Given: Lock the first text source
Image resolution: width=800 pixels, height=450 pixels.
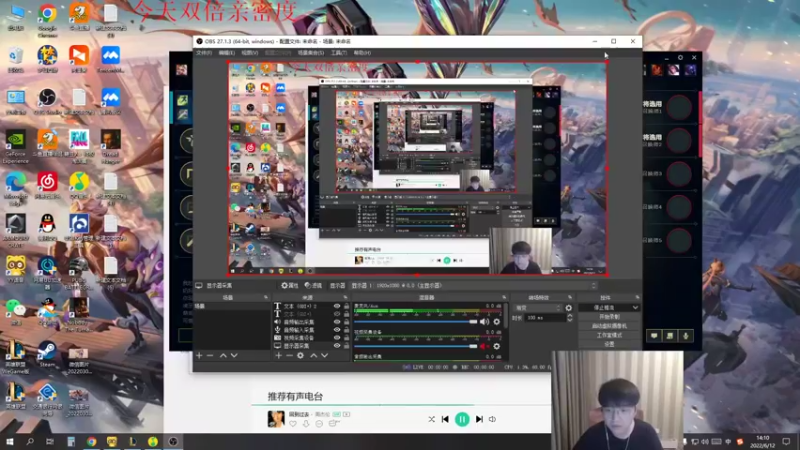Looking at the screenshot, I should coord(346,306).
